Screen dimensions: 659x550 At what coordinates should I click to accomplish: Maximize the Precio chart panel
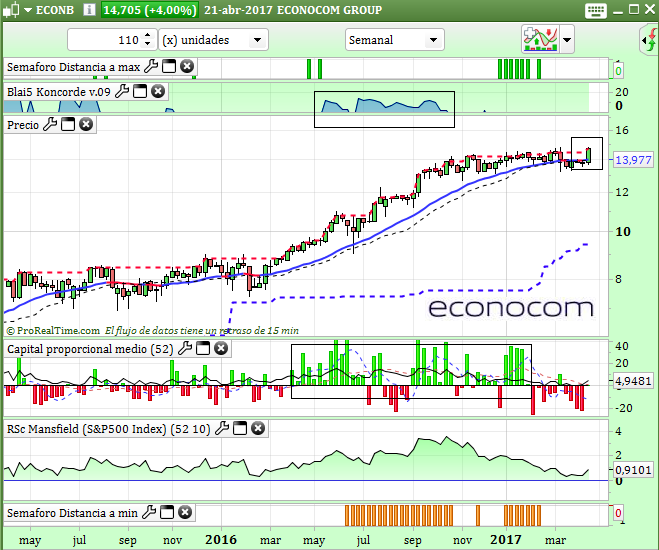68,125
